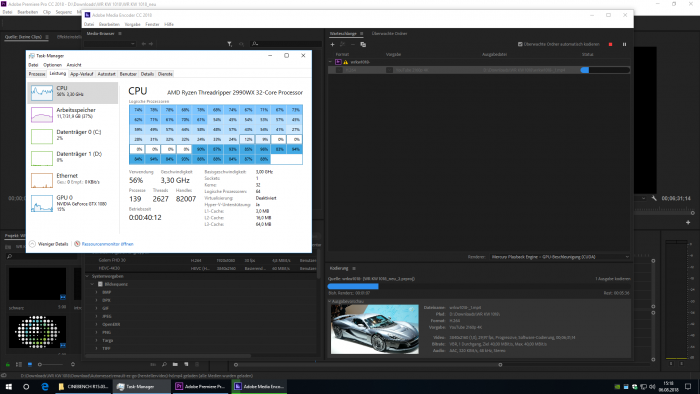The width and height of the screenshot is (700, 394).
Task: Click the filter funnel icon in Media-Browser
Action: 229,44
